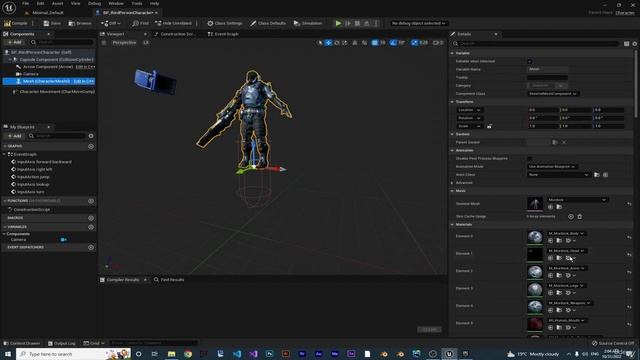
Task: Open Component Class dropdown
Action: coord(553,93)
